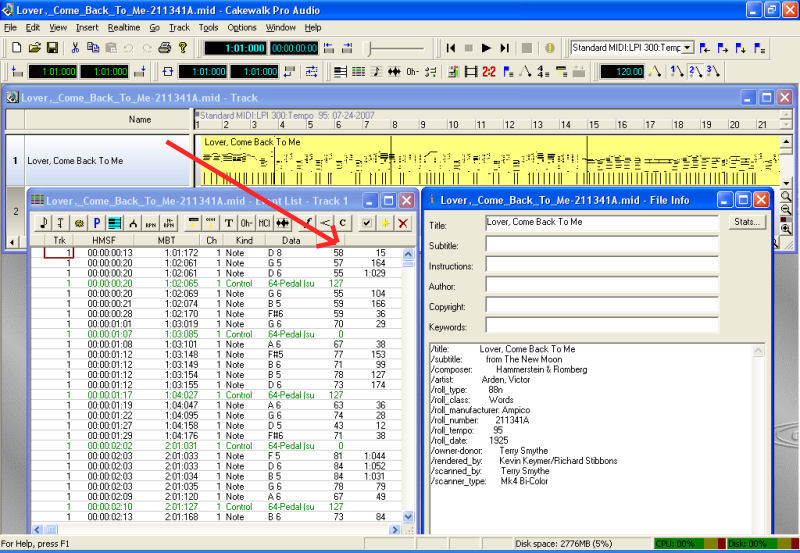
Task: Click the zoom in magnifier in Track view
Action: pyautogui.click(x=786, y=229)
